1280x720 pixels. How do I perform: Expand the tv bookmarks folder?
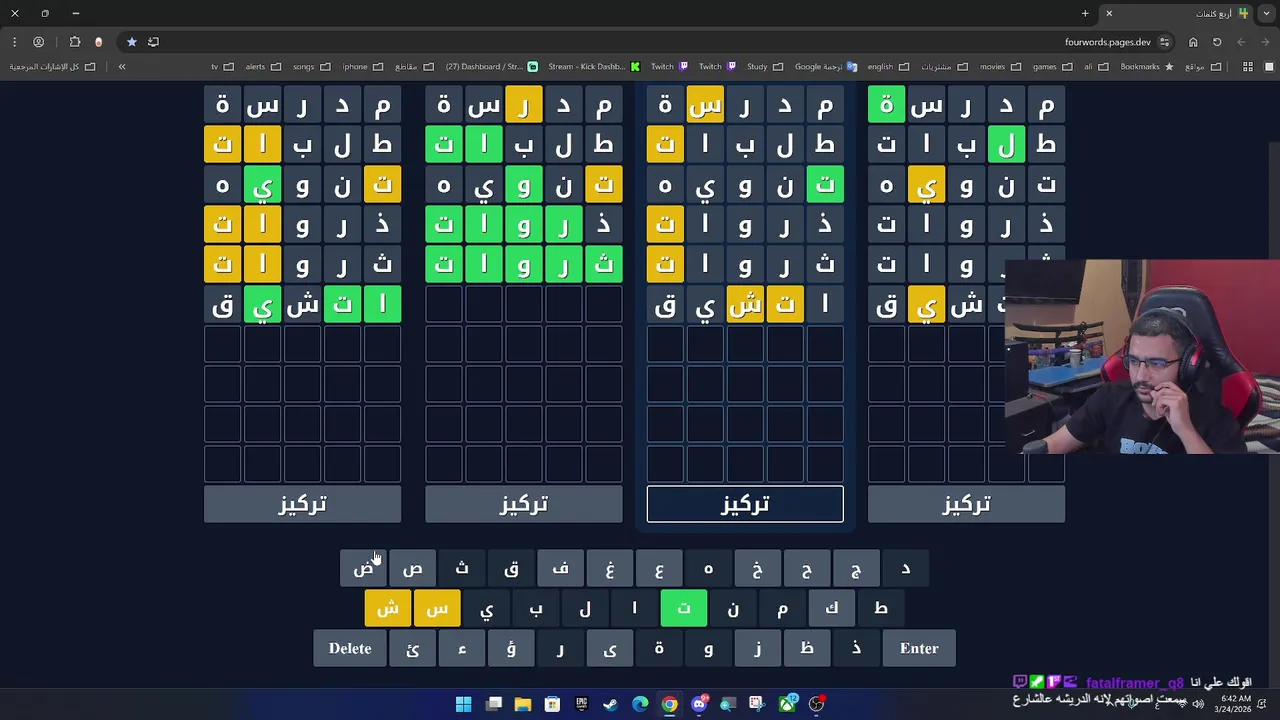click(x=222, y=67)
